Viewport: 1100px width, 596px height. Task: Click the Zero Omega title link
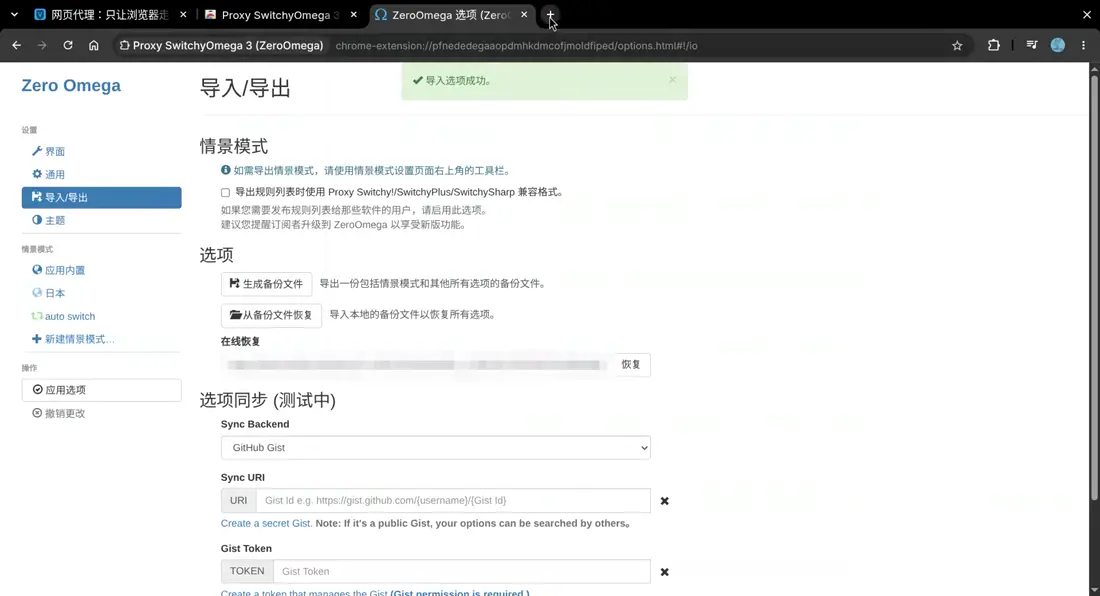(71, 86)
